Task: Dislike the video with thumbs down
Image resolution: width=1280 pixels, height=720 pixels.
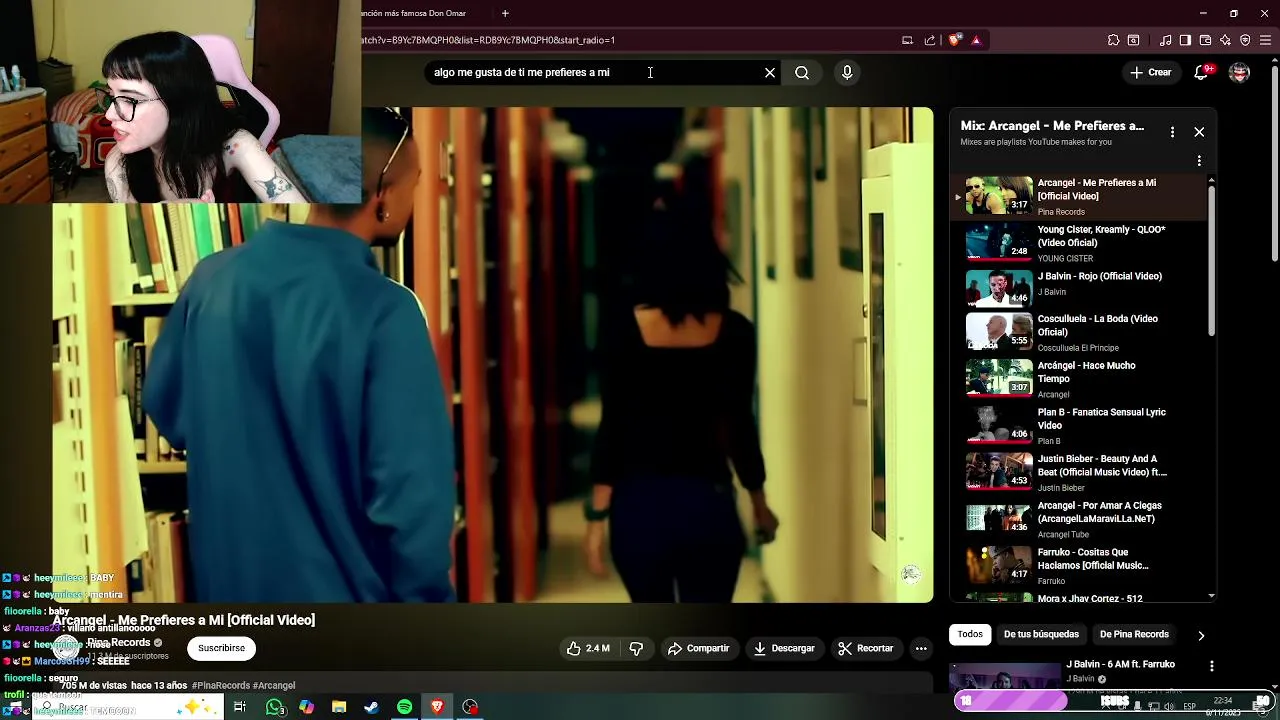Action: (x=636, y=648)
